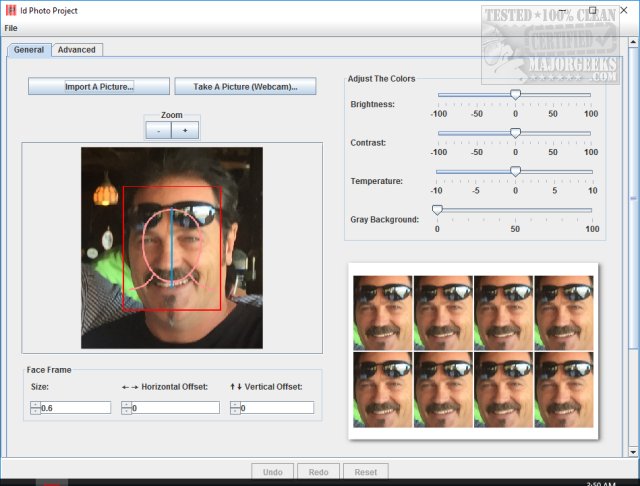
Task: Click the Gray Background slider handle
Action: pos(437,210)
